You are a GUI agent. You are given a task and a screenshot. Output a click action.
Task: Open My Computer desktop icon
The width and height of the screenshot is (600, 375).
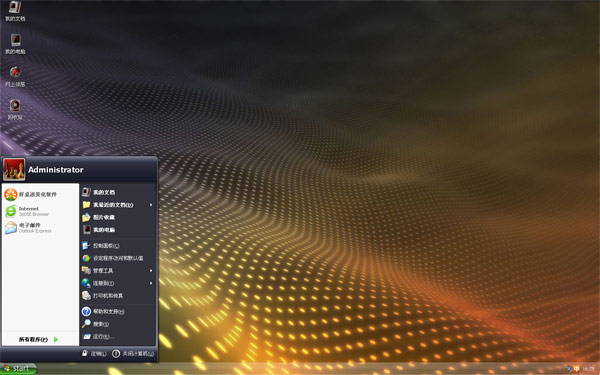[15, 44]
